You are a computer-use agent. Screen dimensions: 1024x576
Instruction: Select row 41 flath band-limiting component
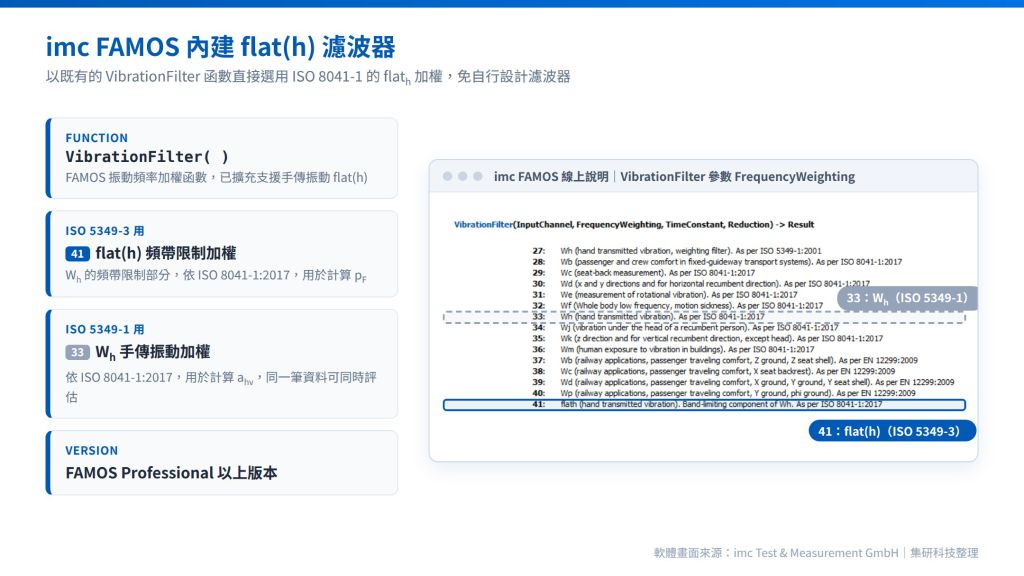[704, 405]
